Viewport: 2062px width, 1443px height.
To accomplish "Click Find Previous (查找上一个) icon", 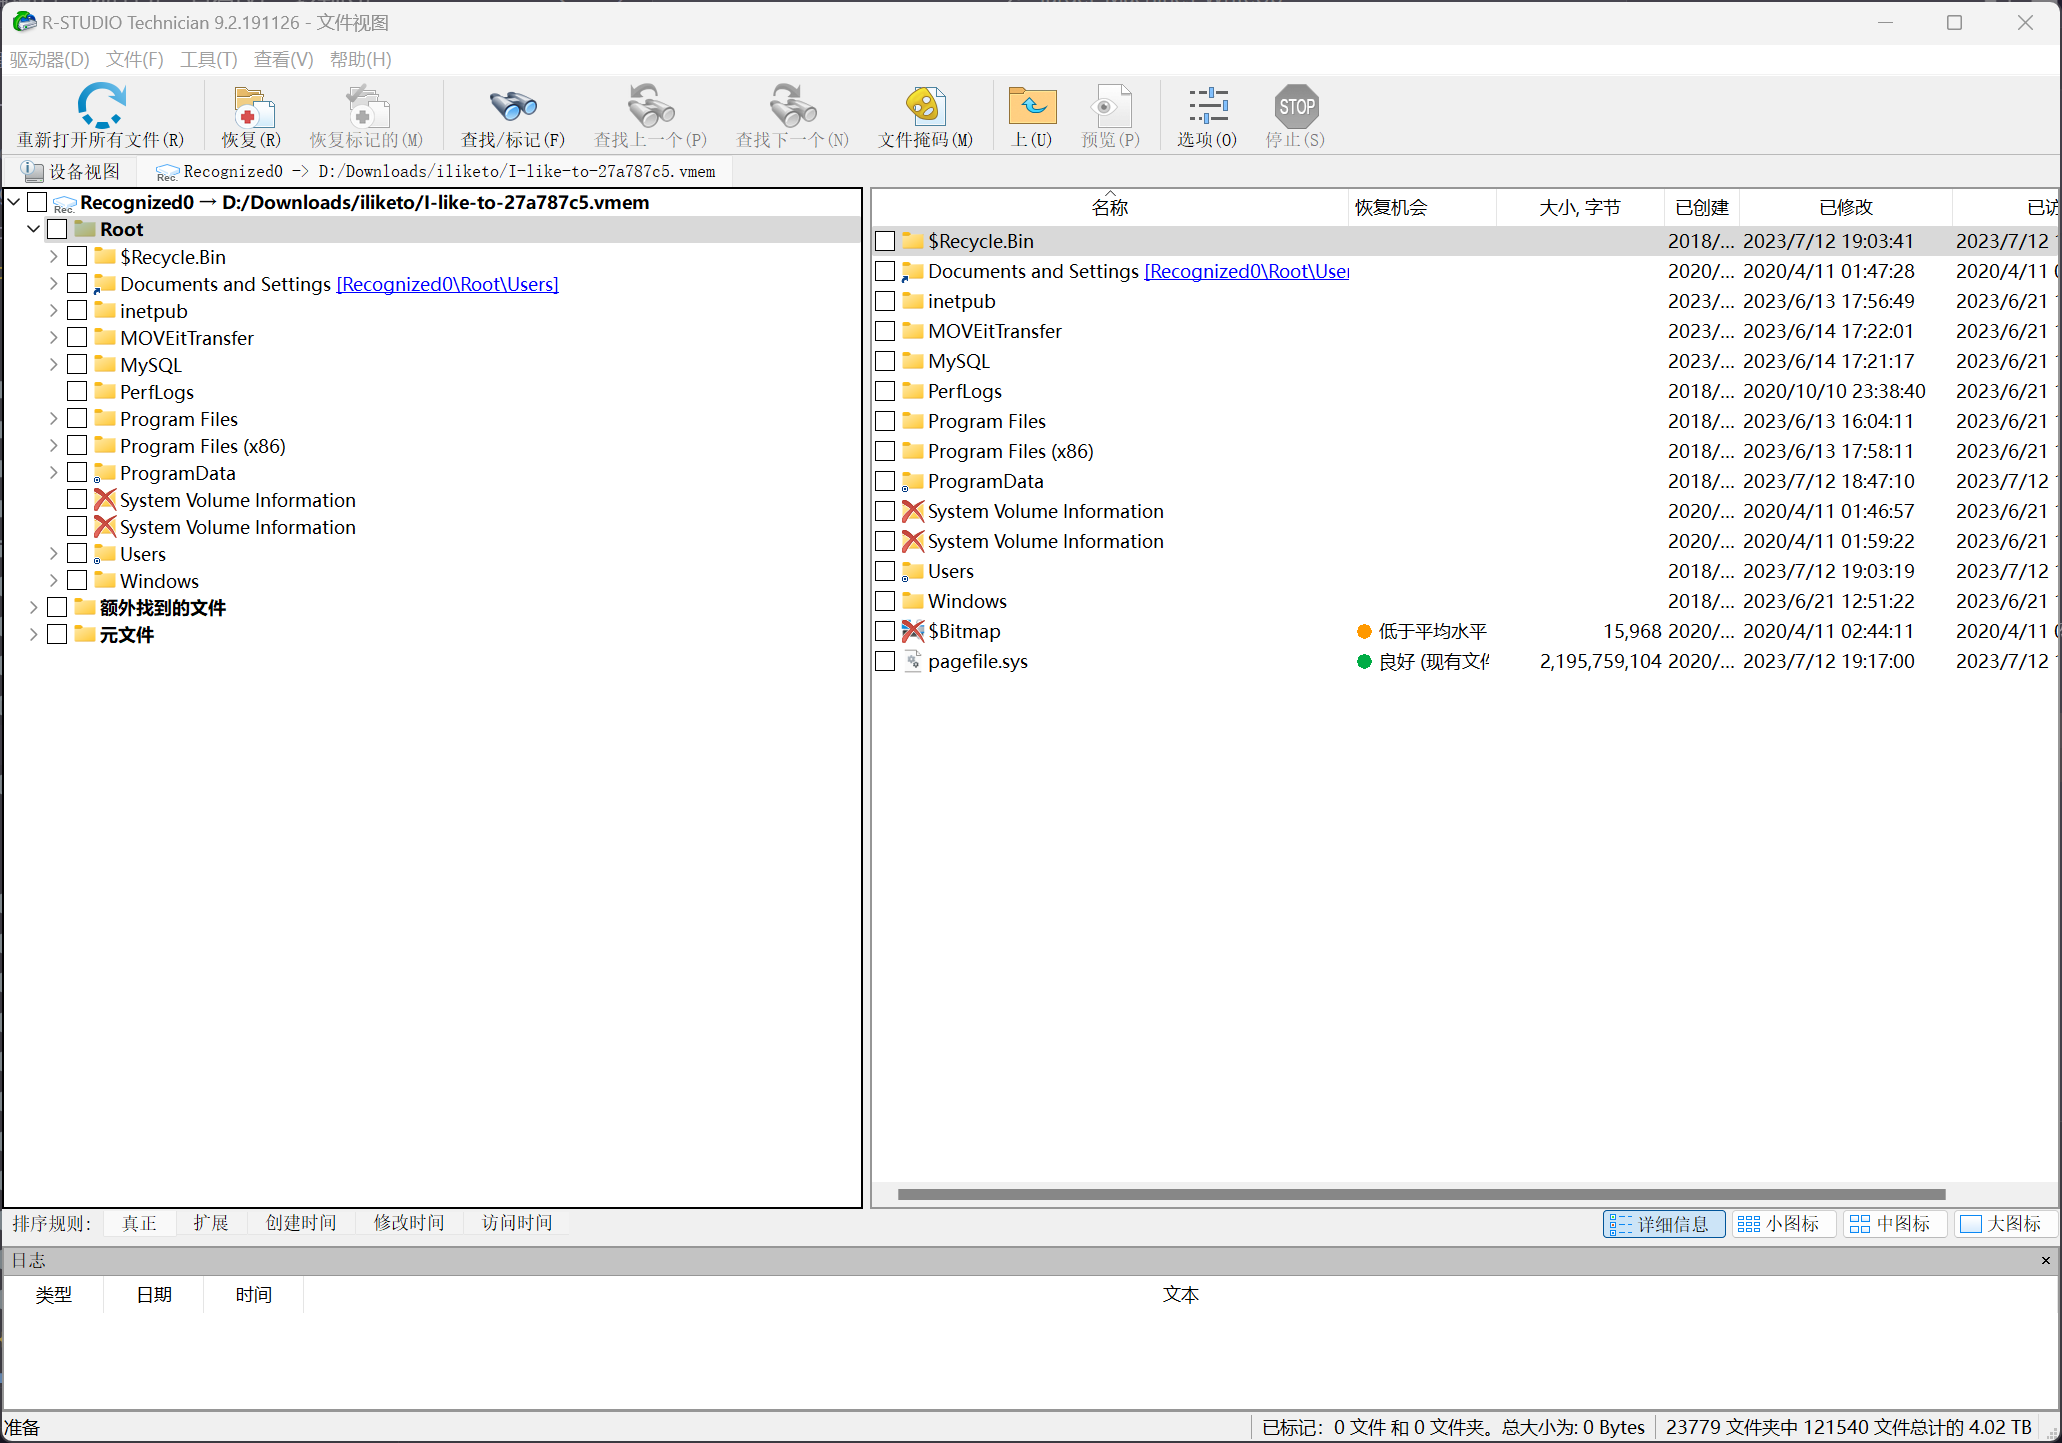I will click(650, 107).
